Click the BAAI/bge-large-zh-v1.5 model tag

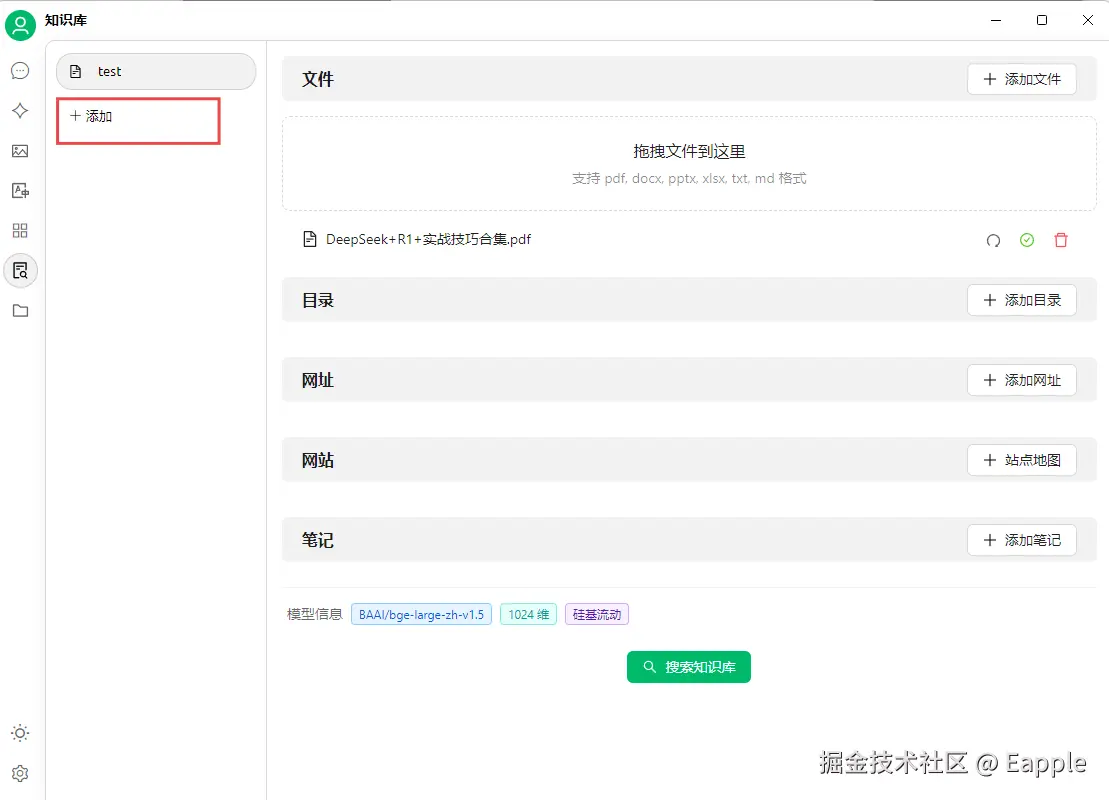click(x=422, y=614)
